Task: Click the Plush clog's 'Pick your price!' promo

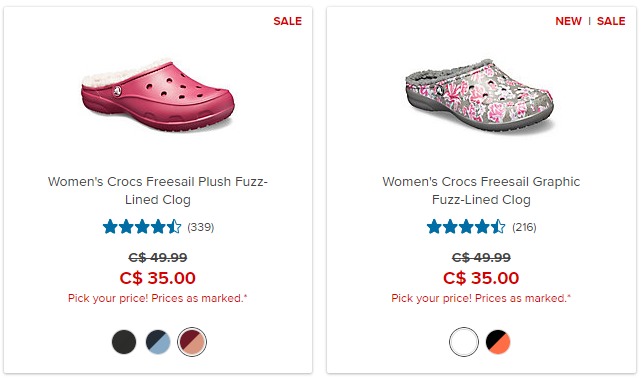Action: 158,298
